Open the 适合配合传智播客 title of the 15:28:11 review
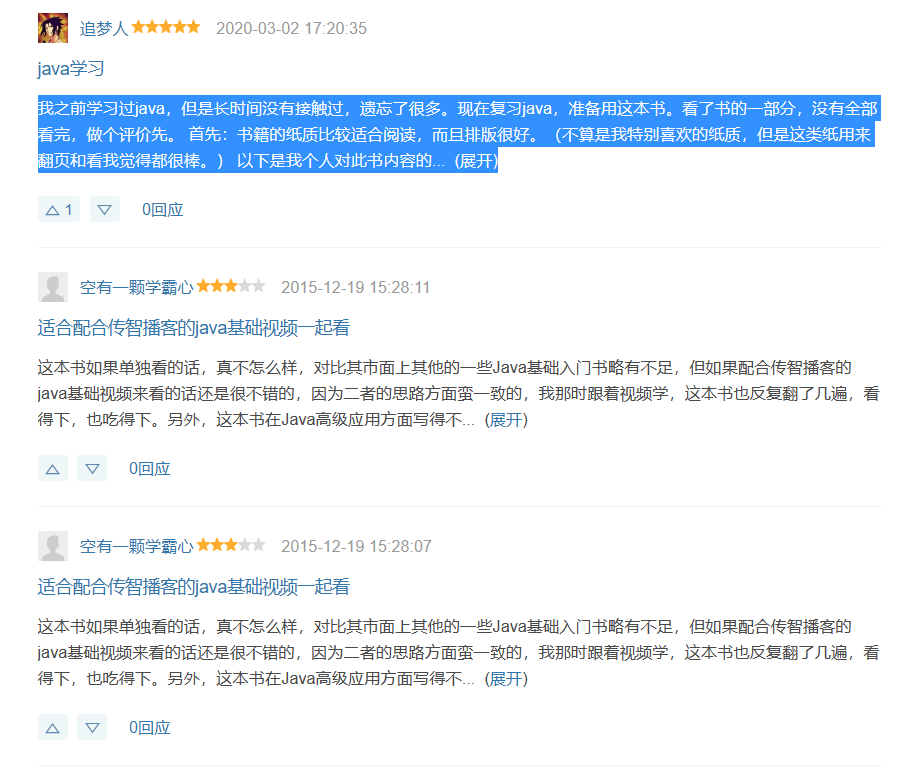Viewport: 910px width, 774px height. (193, 328)
